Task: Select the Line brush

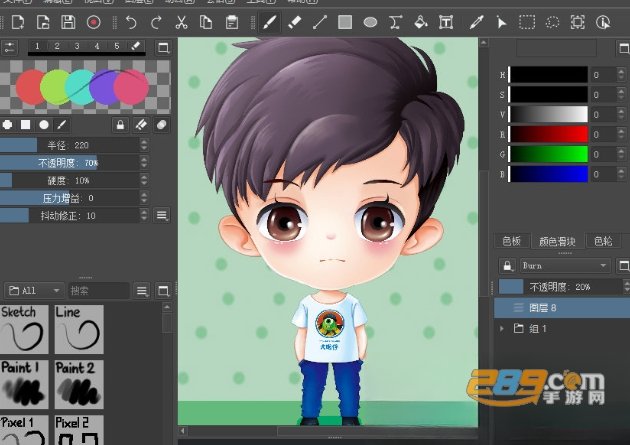Action: tap(79, 329)
